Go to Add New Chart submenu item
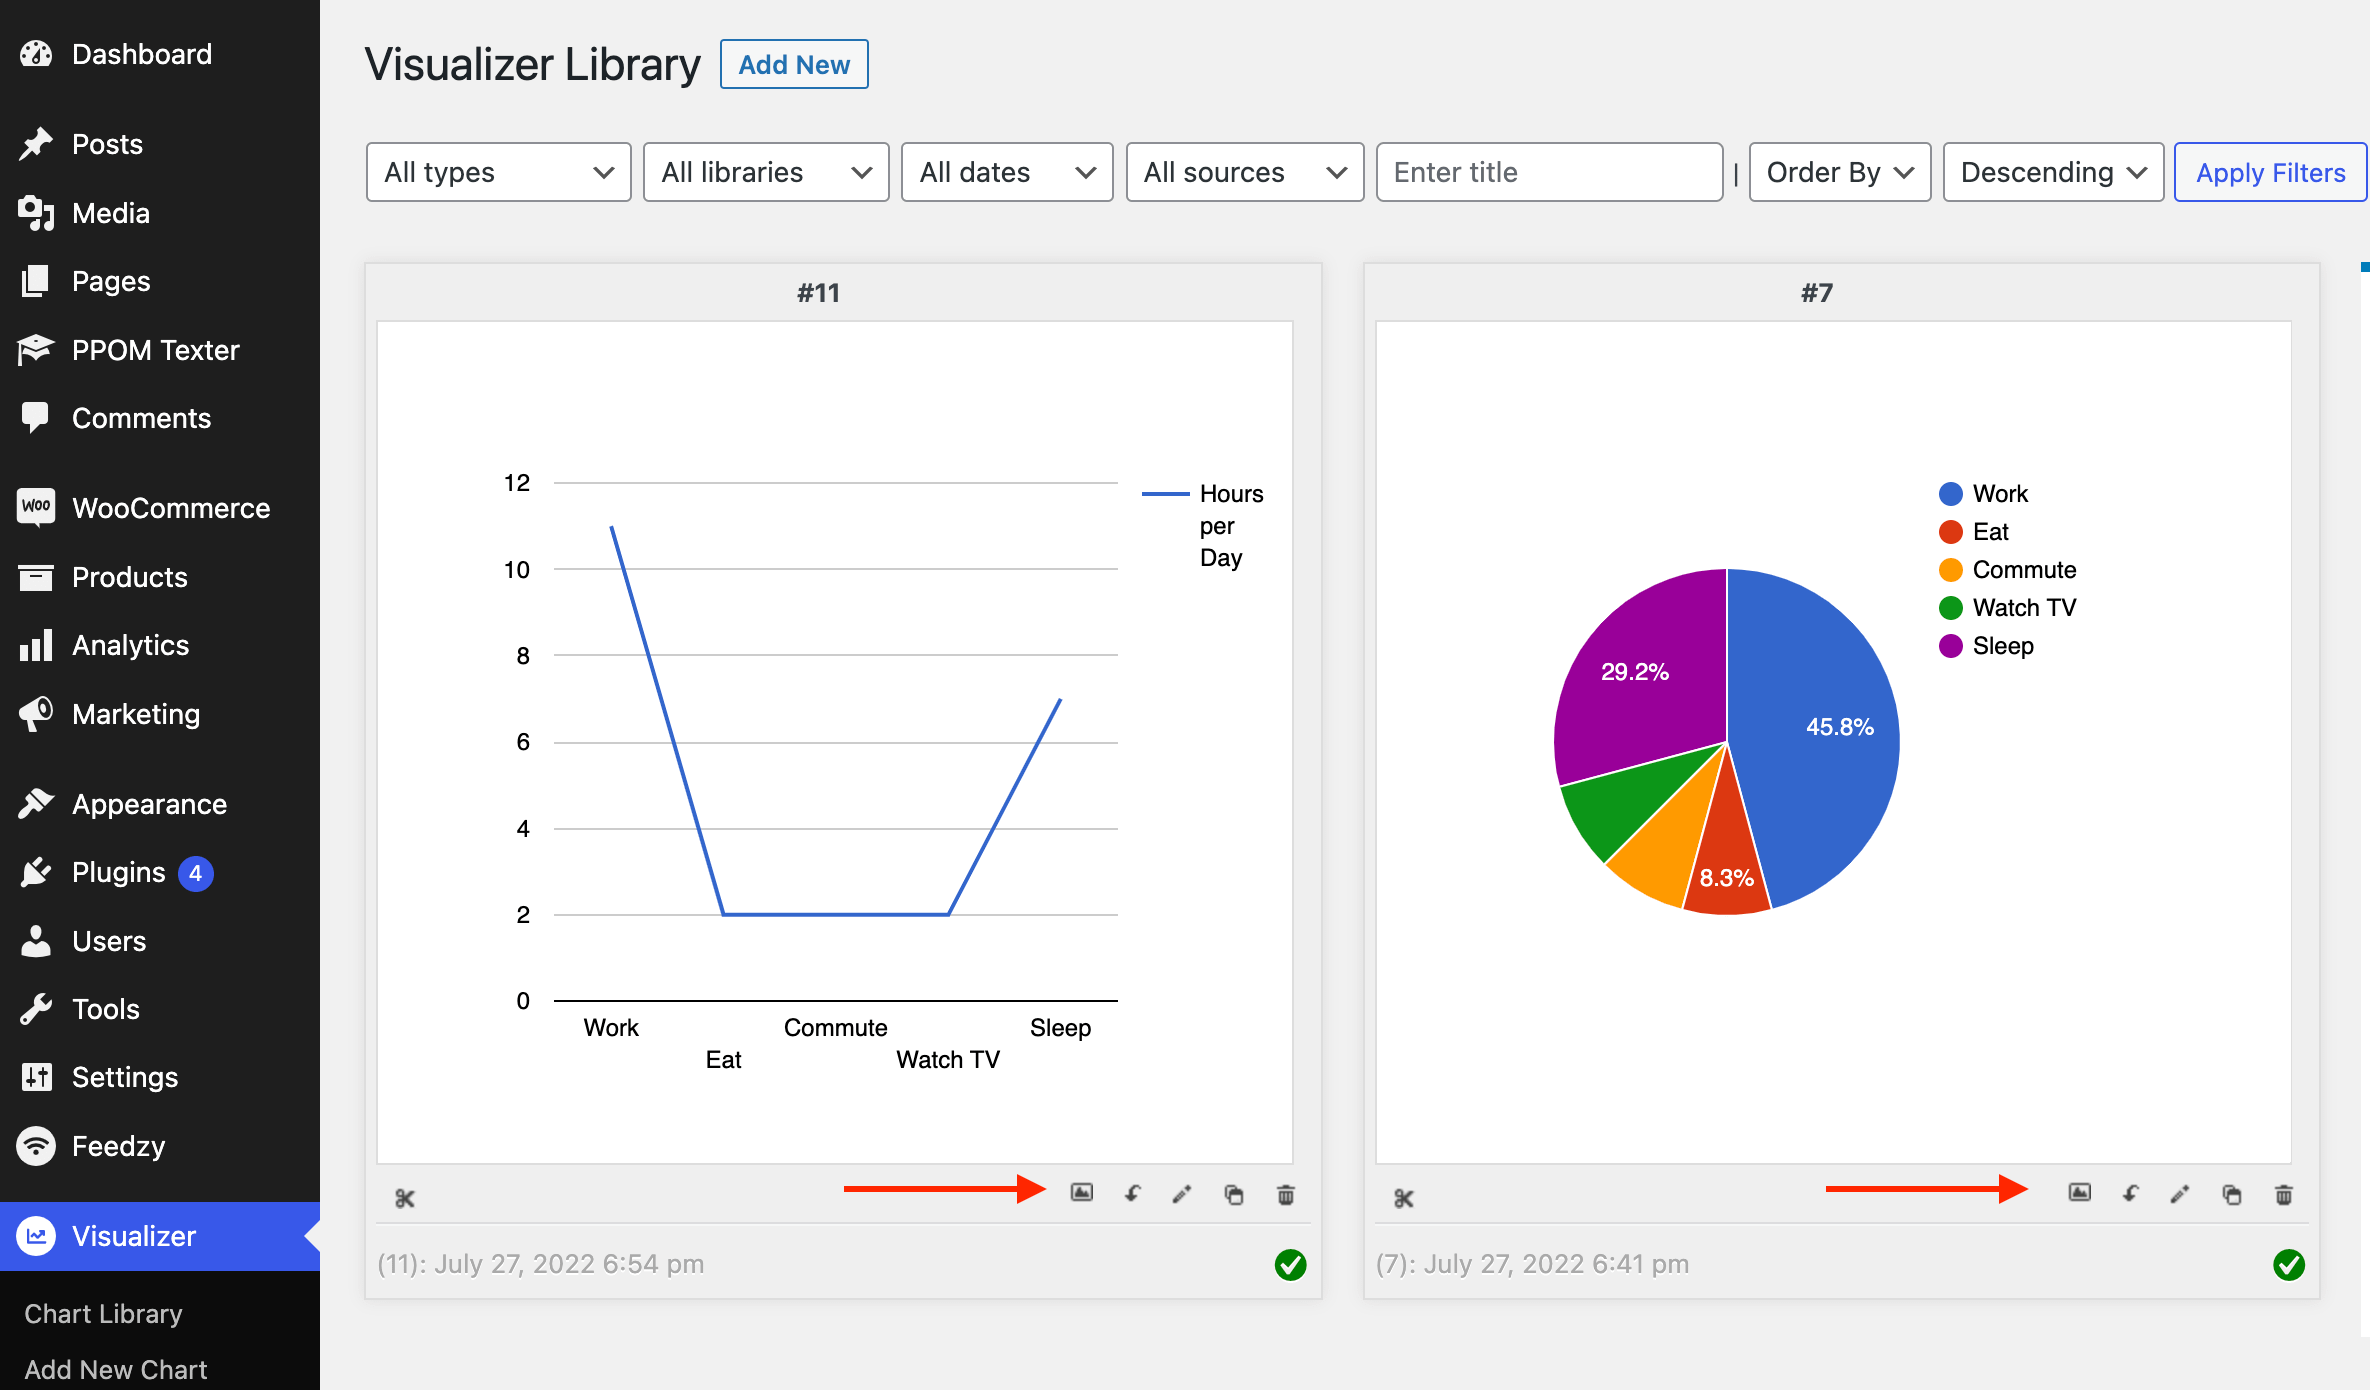 pyautogui.click(x=116, y=1369)
